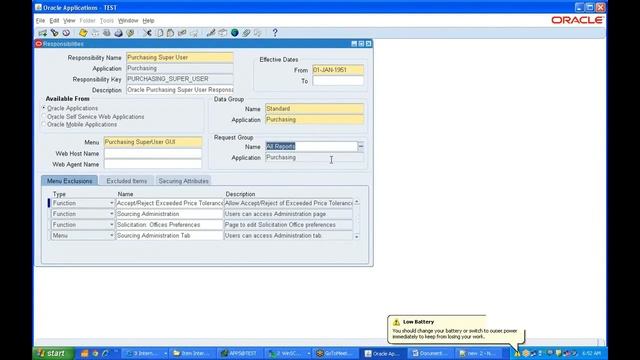Open the View menu
Image resolution: width=640 pixels, height=360 pixels.
pos(69,20)
